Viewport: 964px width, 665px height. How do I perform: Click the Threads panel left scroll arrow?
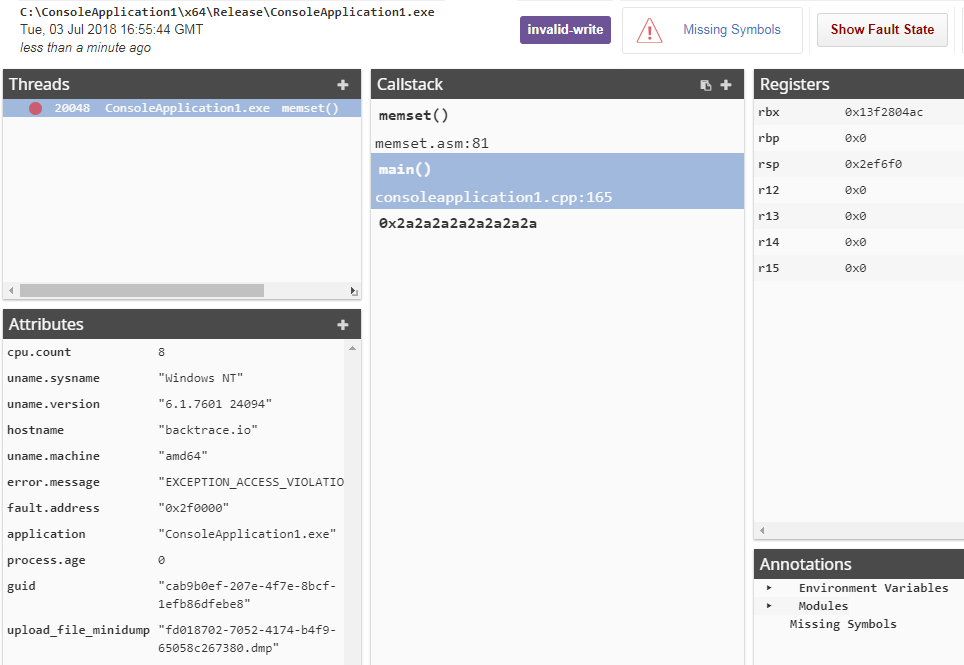(x=11, y=291)
